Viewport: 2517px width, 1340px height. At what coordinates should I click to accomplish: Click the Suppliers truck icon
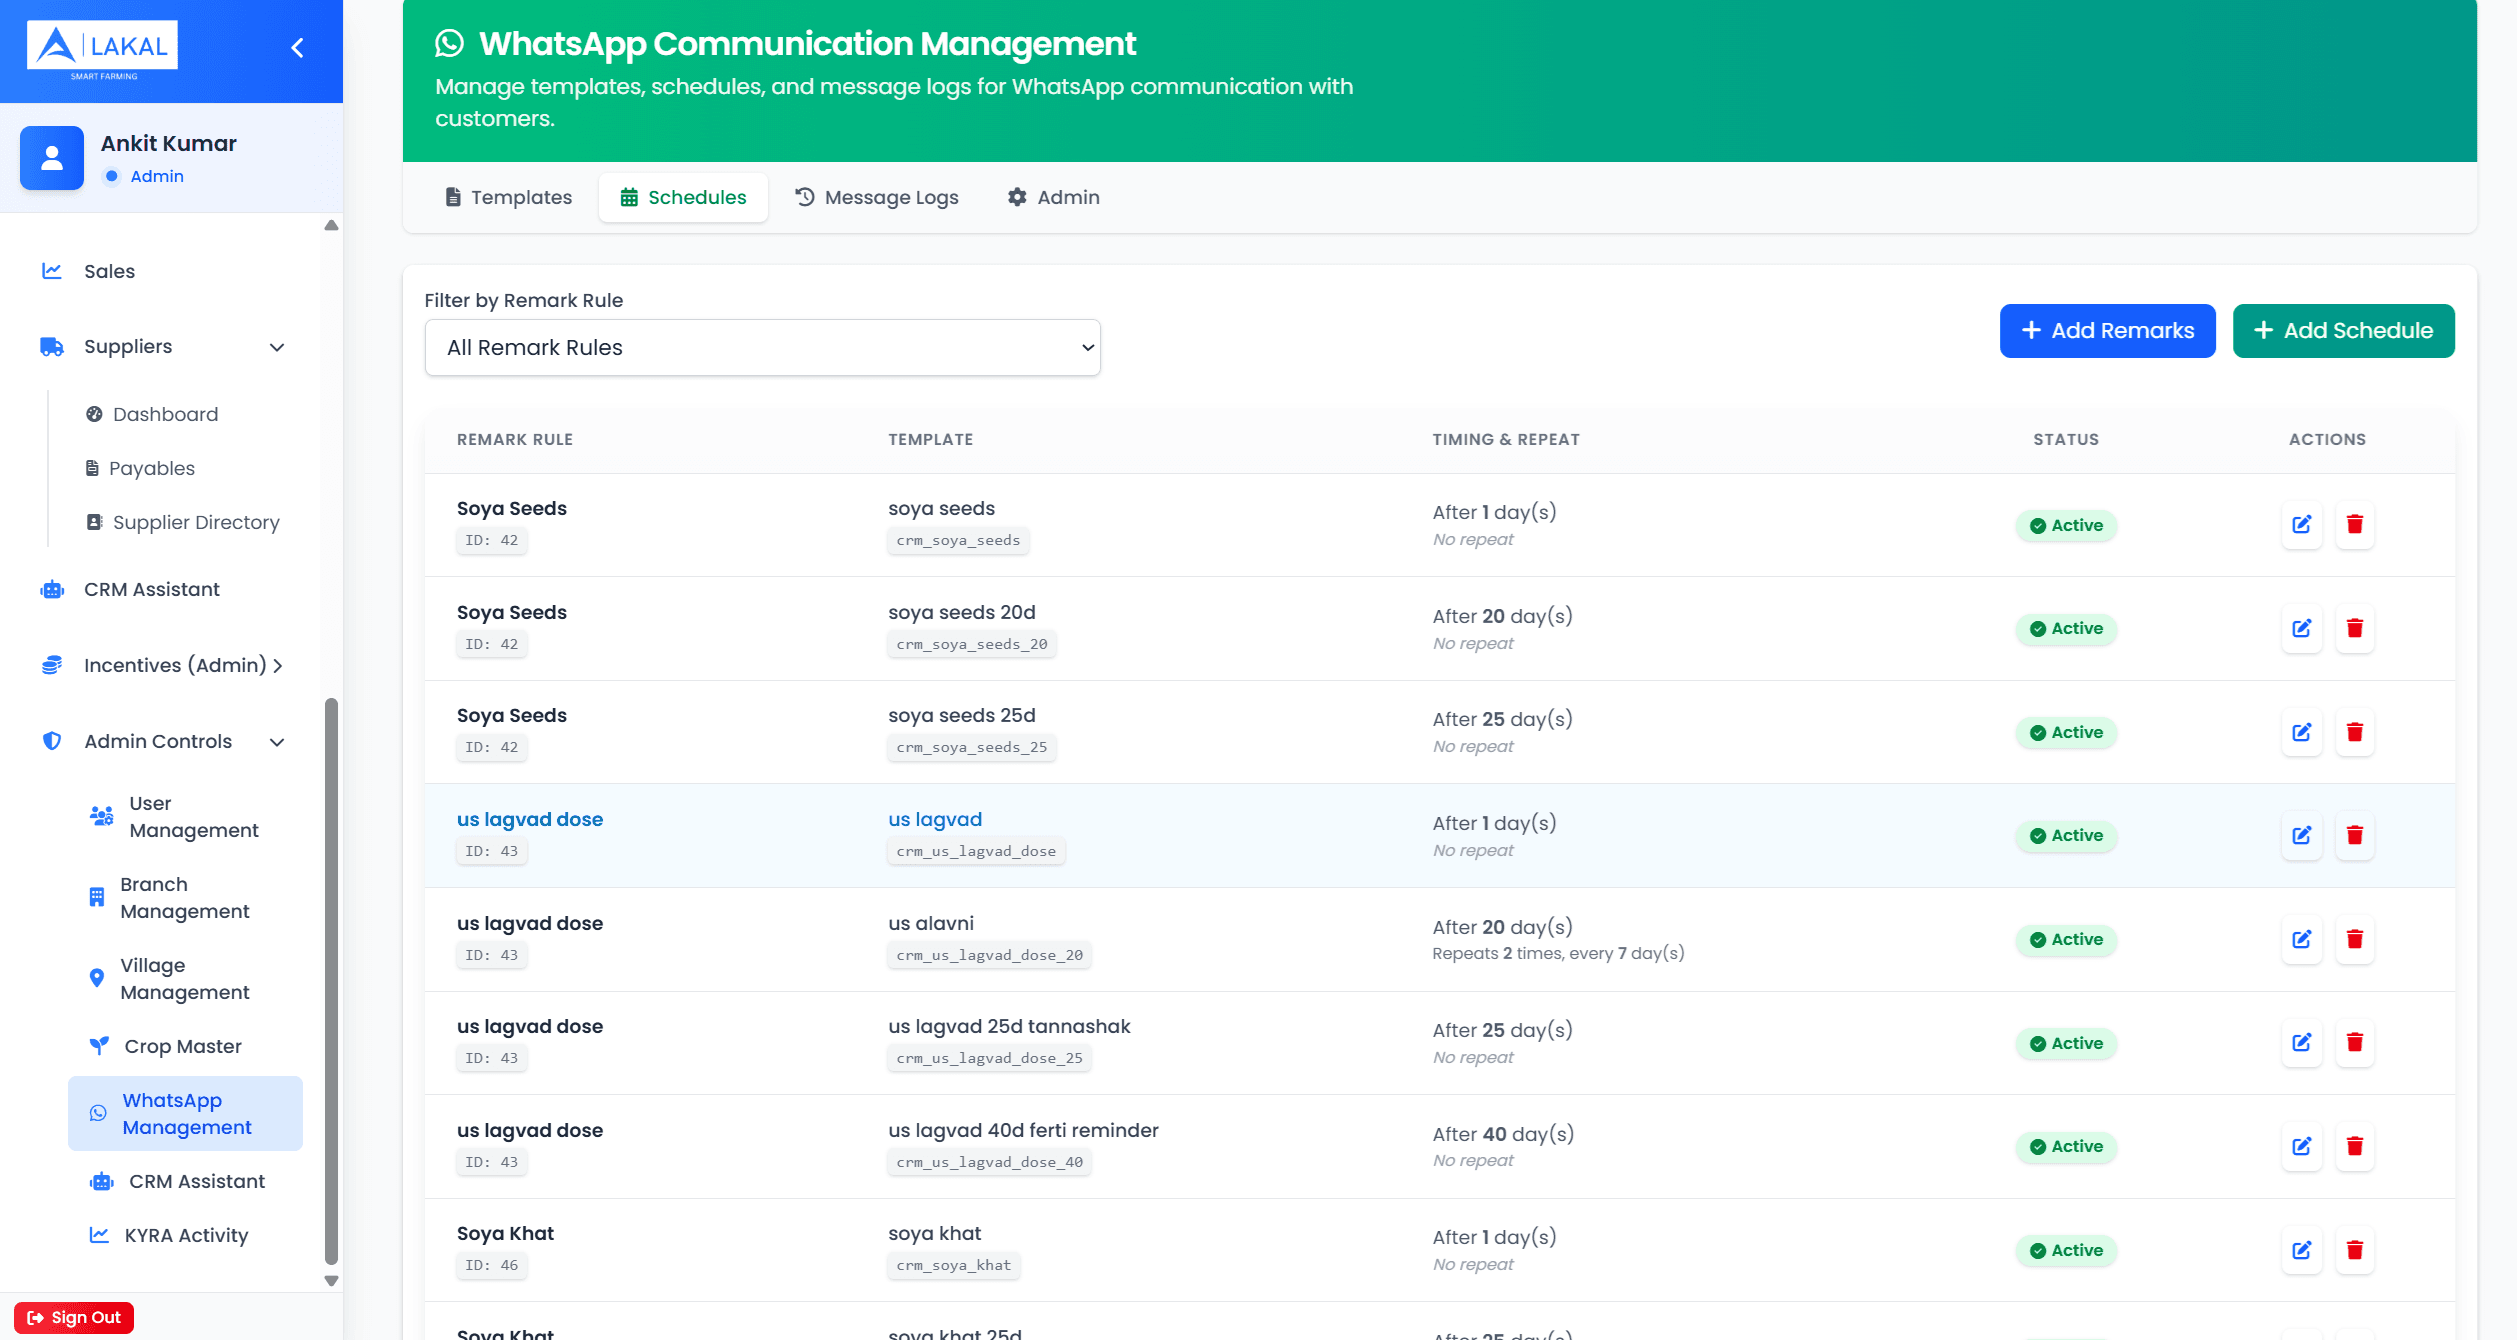(52, 347)
